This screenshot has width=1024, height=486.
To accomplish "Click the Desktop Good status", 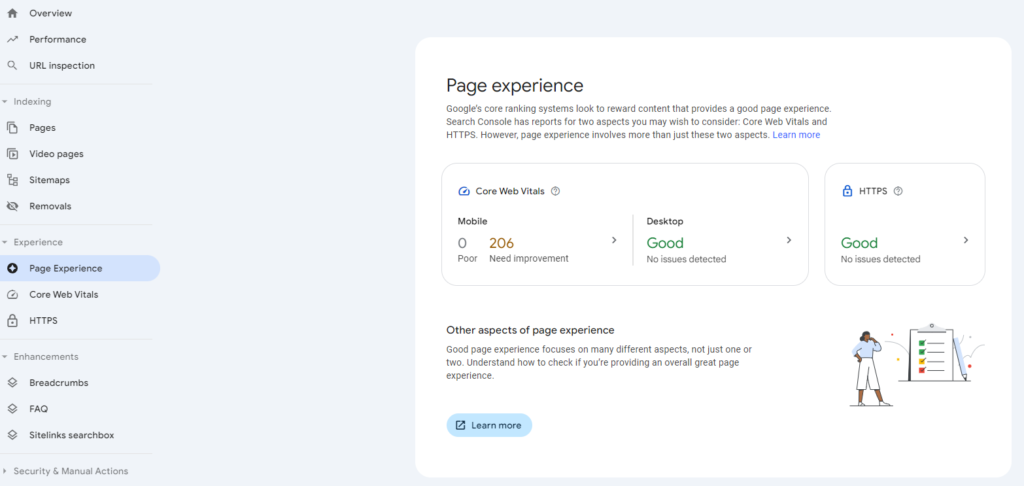I will pyautogui.click(x=665, y=243).
